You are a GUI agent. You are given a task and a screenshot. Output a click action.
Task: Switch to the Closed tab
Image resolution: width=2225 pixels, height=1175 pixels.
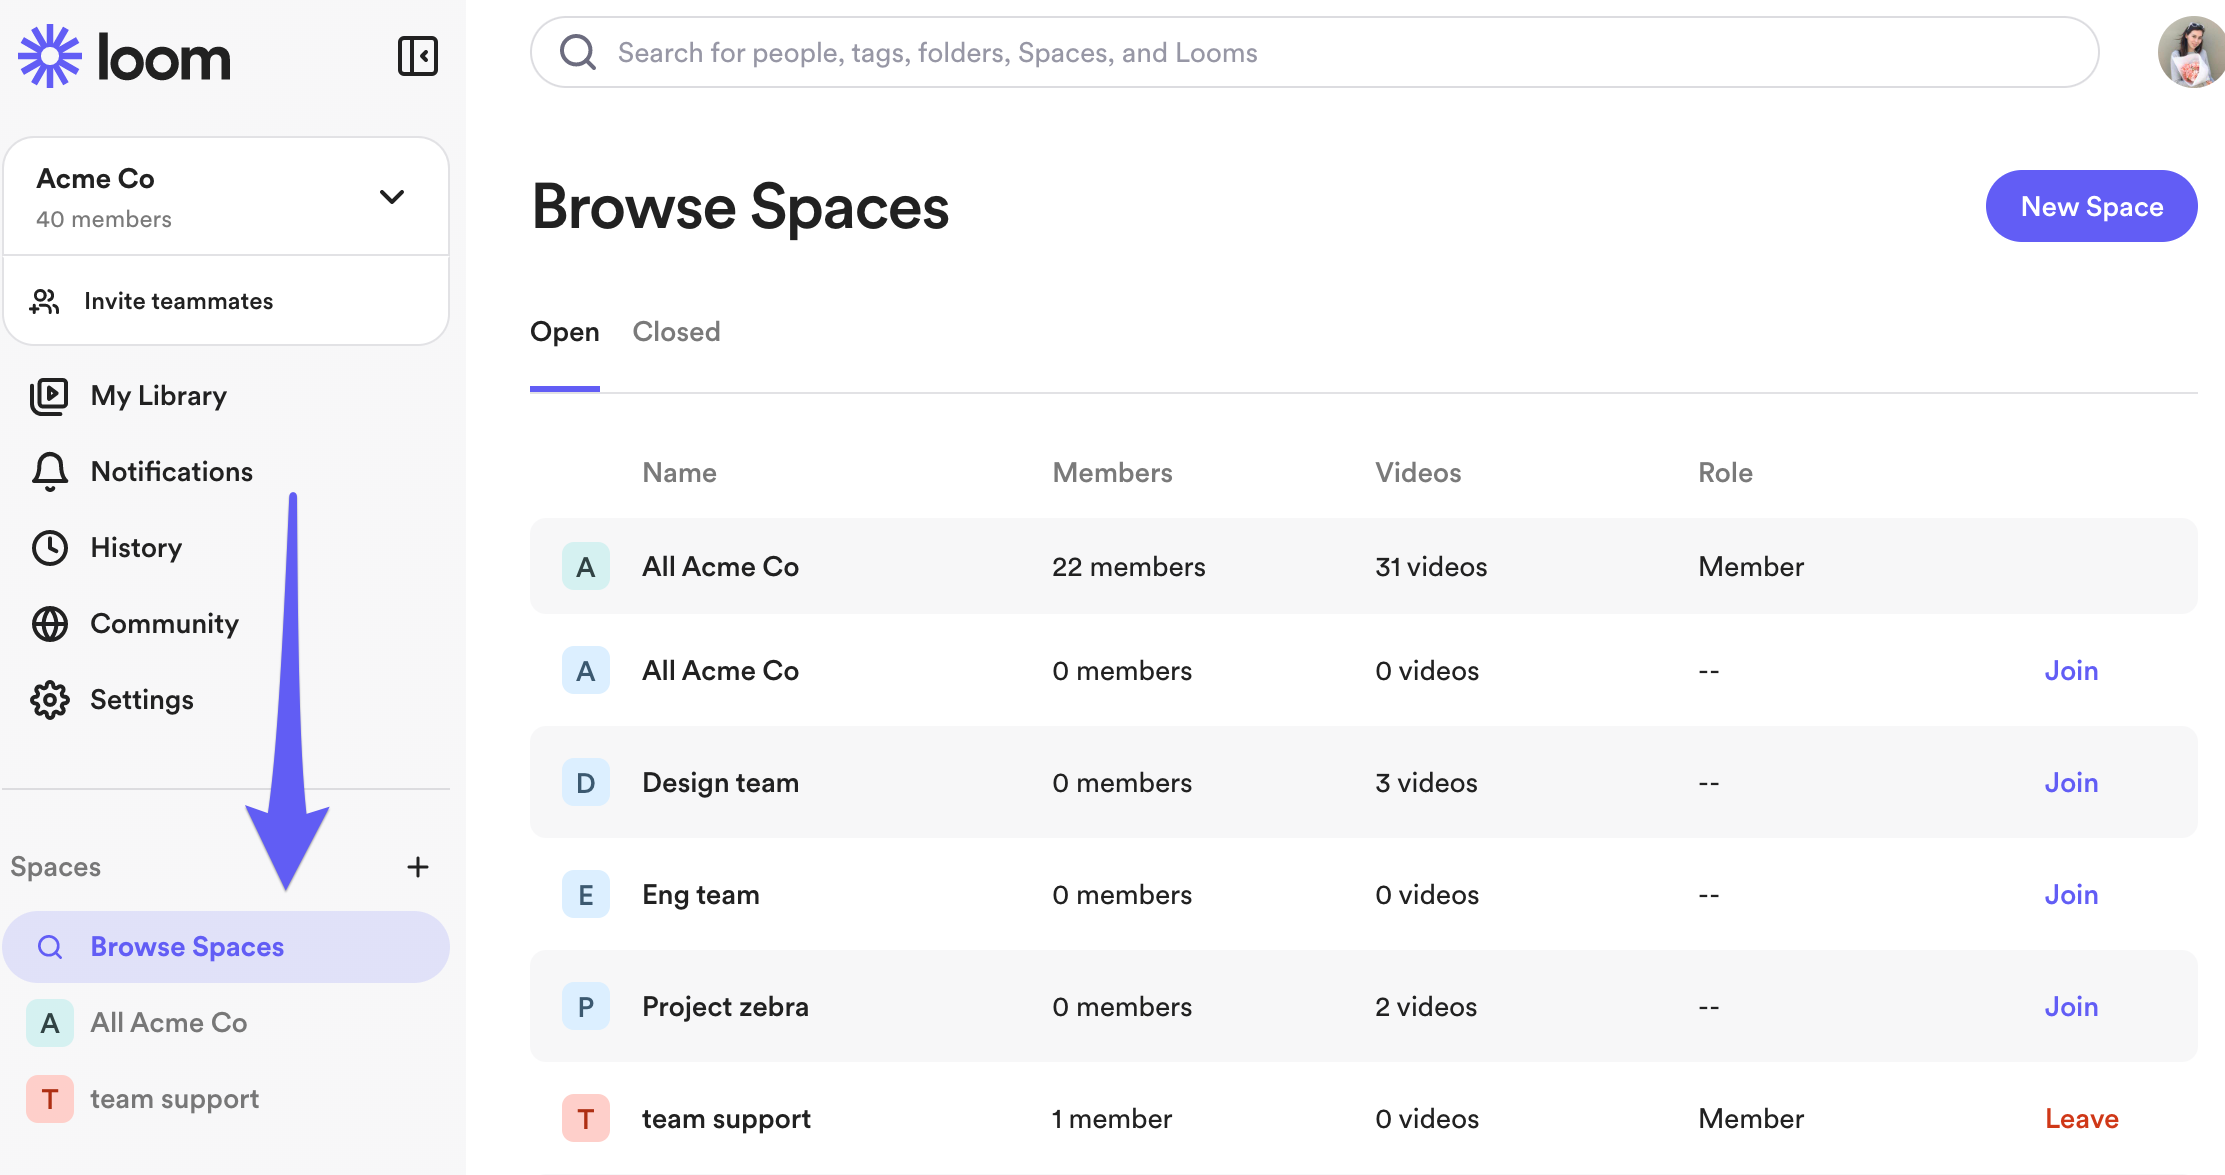676,332
